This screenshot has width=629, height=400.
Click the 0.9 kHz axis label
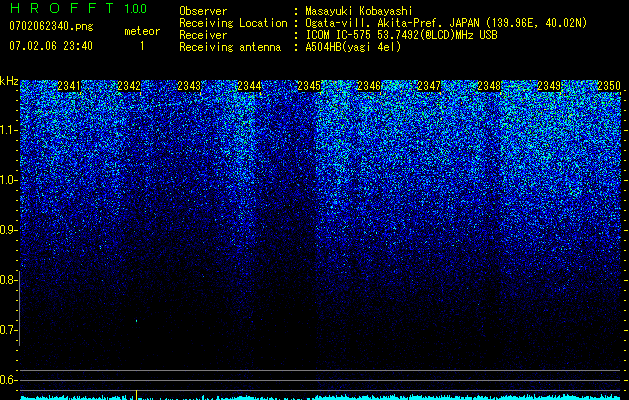point(7,230)
